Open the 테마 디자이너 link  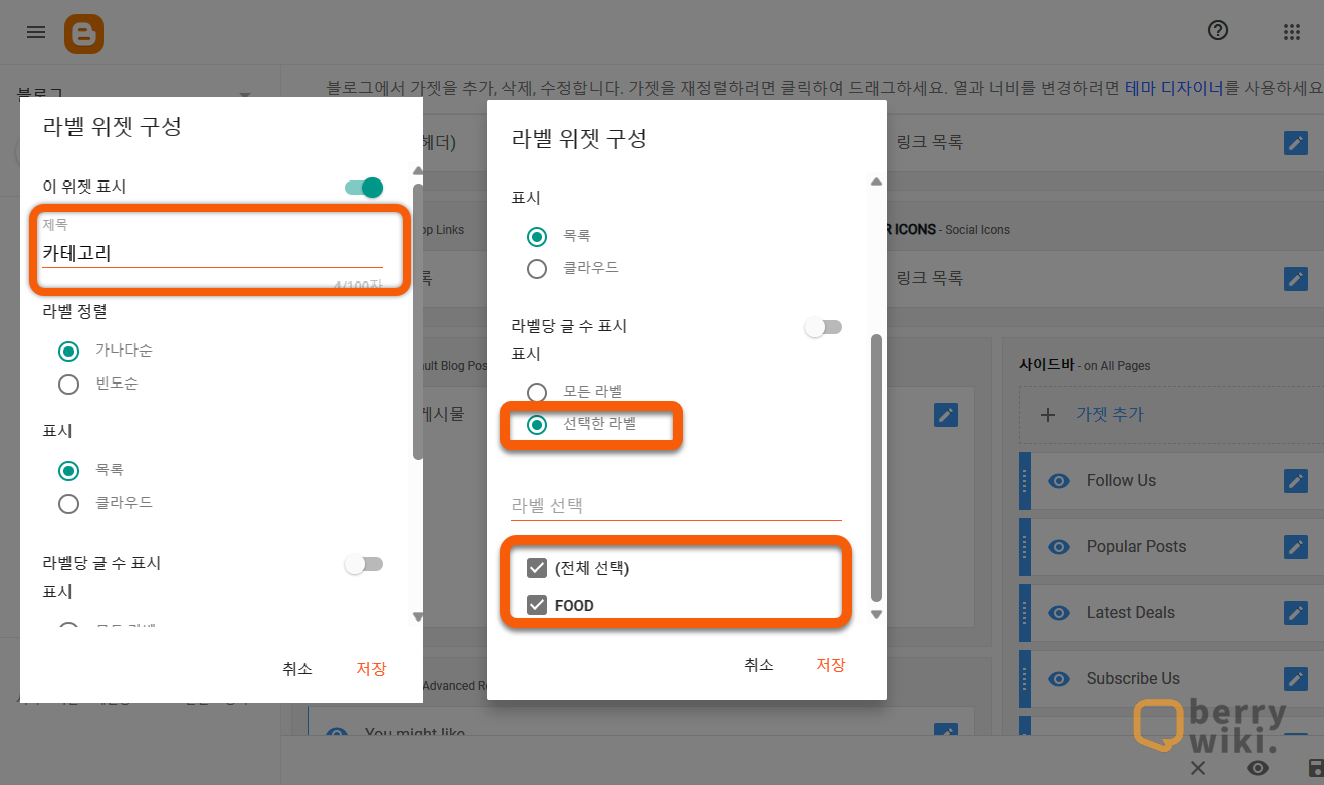coord(1174,87)
